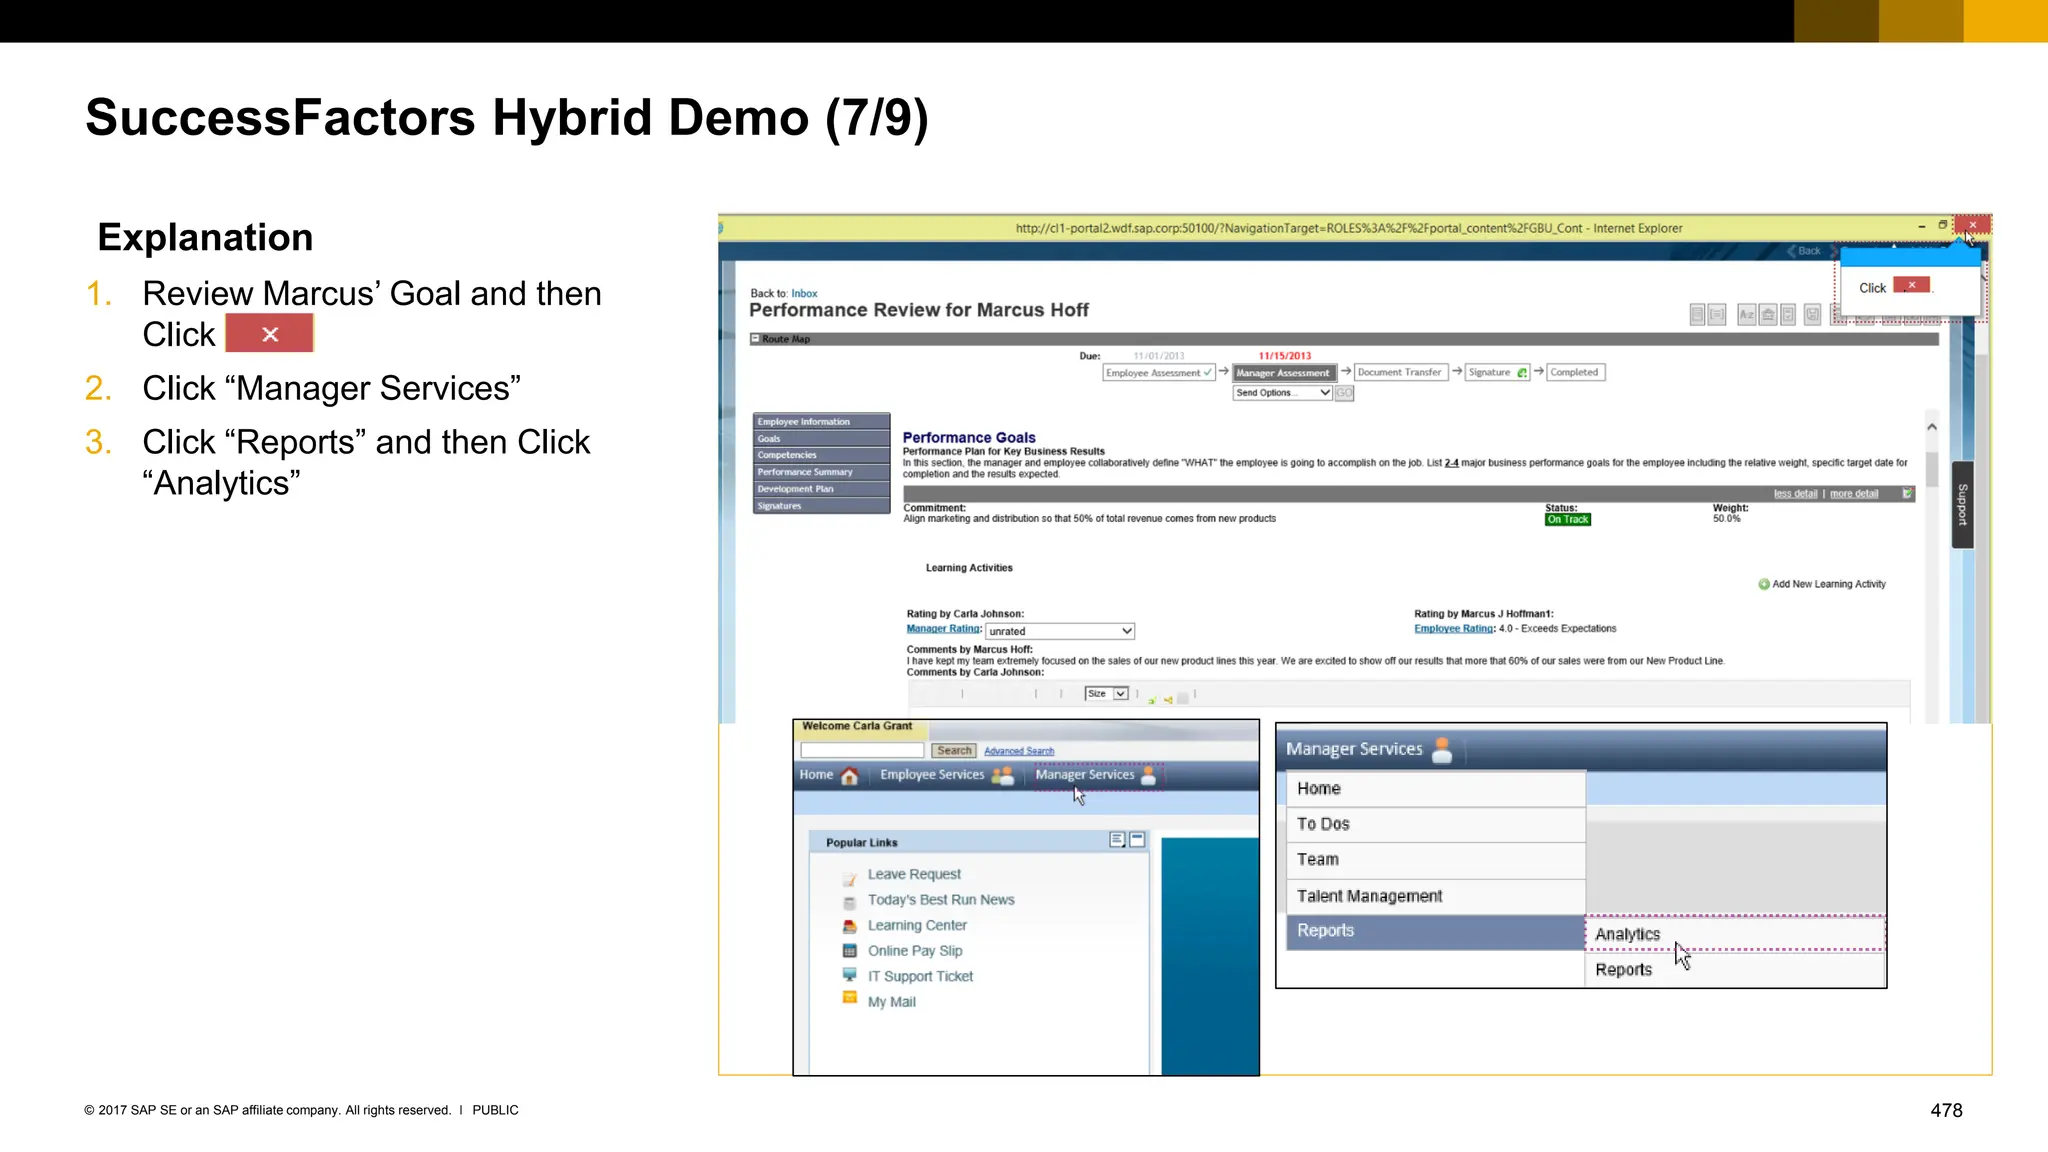The height and width of the screenshot is (1152, 2048).
Task: Click the Home house icon in portal nav
Action: (x=849, y=775)
